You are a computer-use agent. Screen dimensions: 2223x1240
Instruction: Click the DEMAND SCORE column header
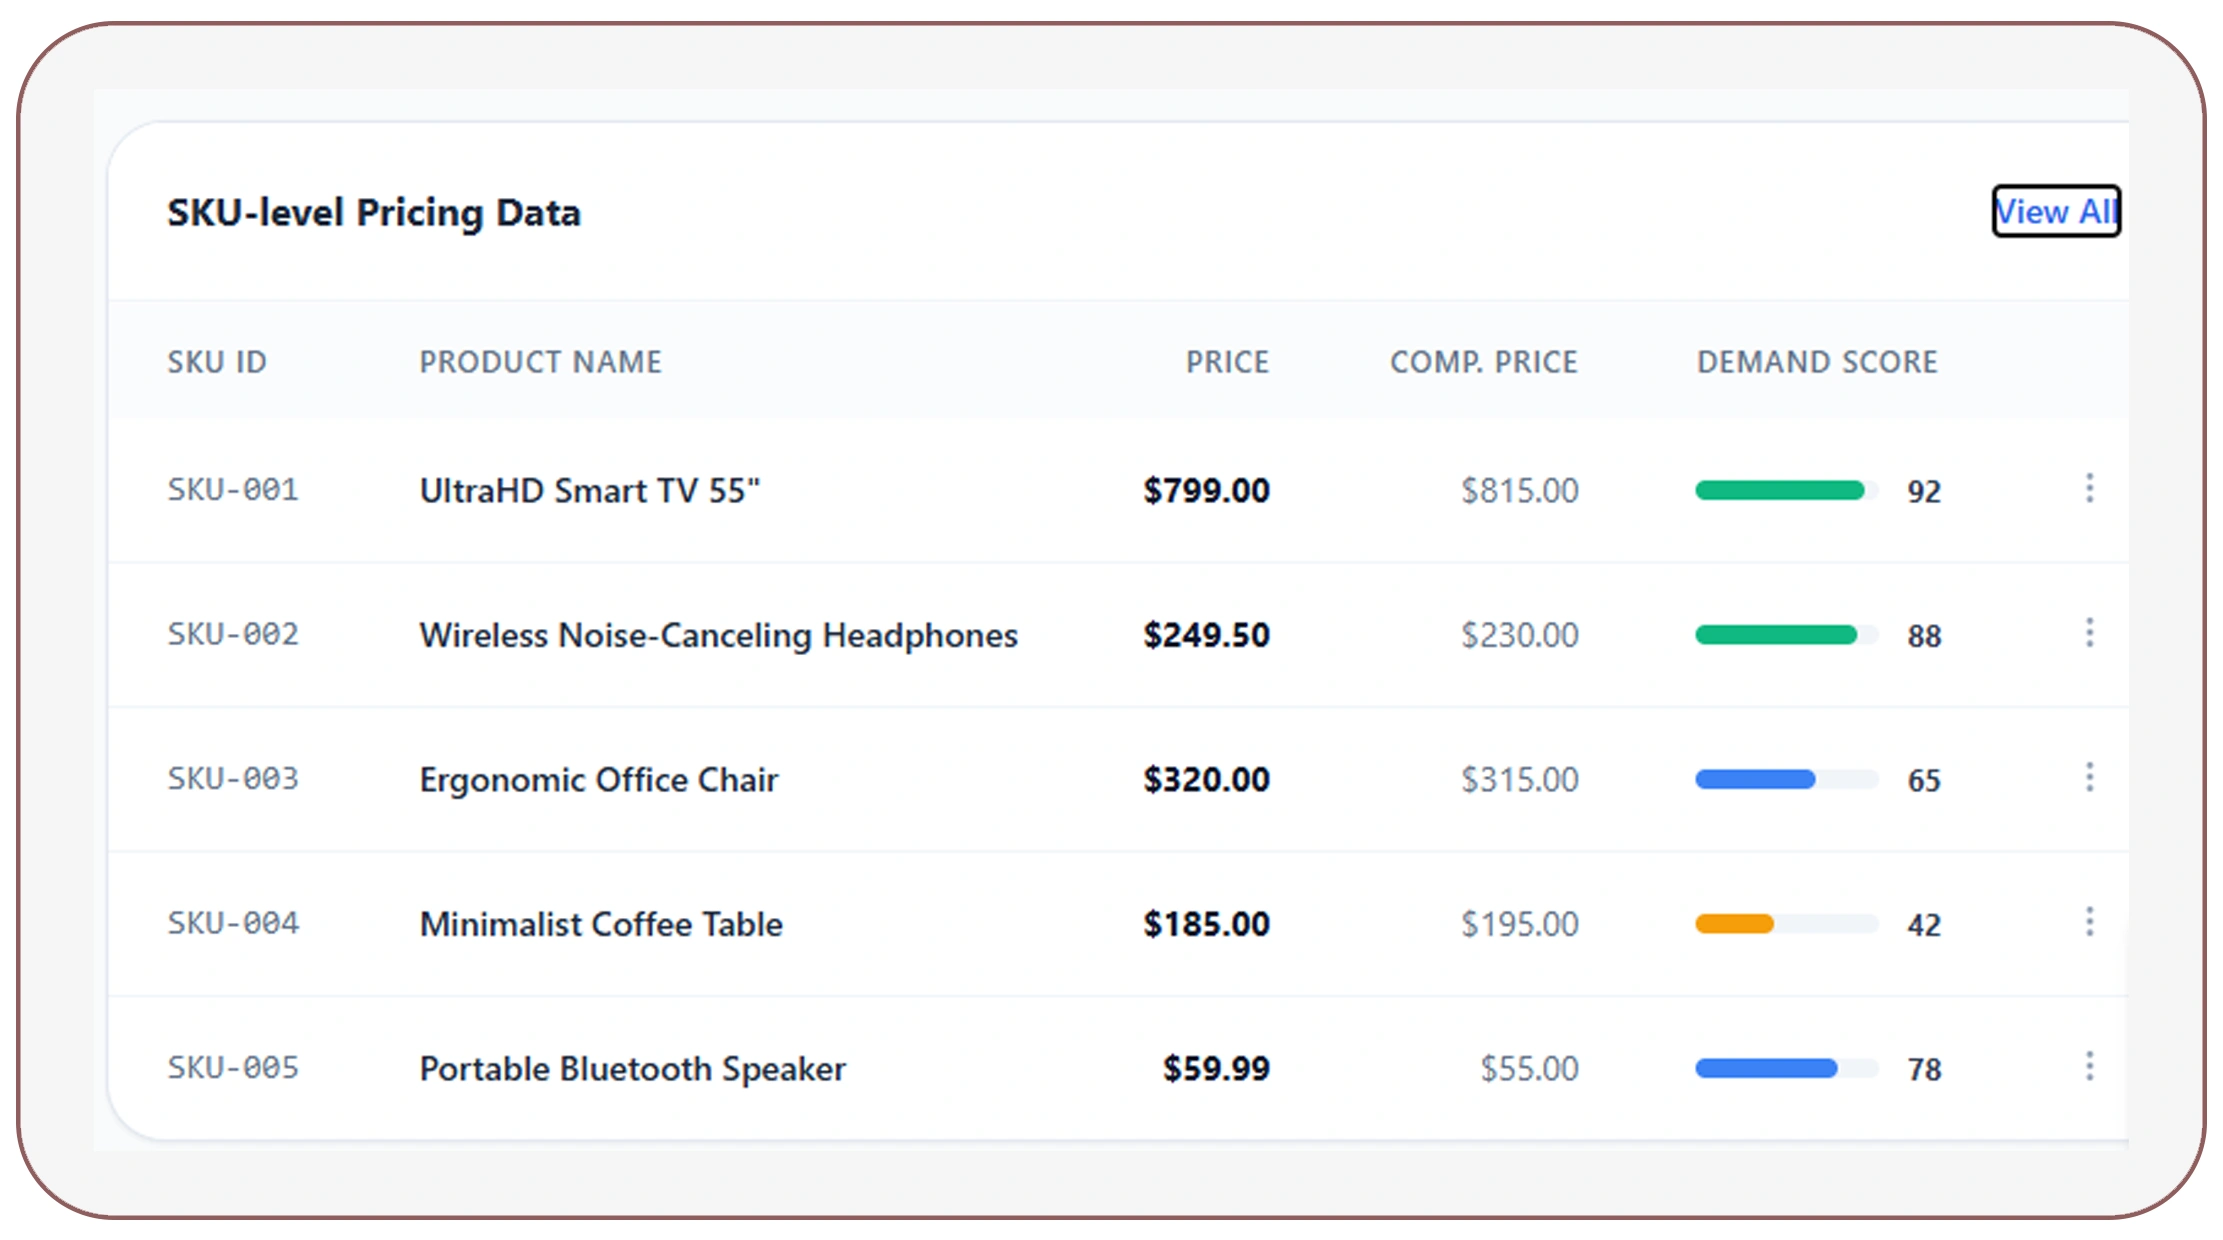click(x=1817, y=362)
